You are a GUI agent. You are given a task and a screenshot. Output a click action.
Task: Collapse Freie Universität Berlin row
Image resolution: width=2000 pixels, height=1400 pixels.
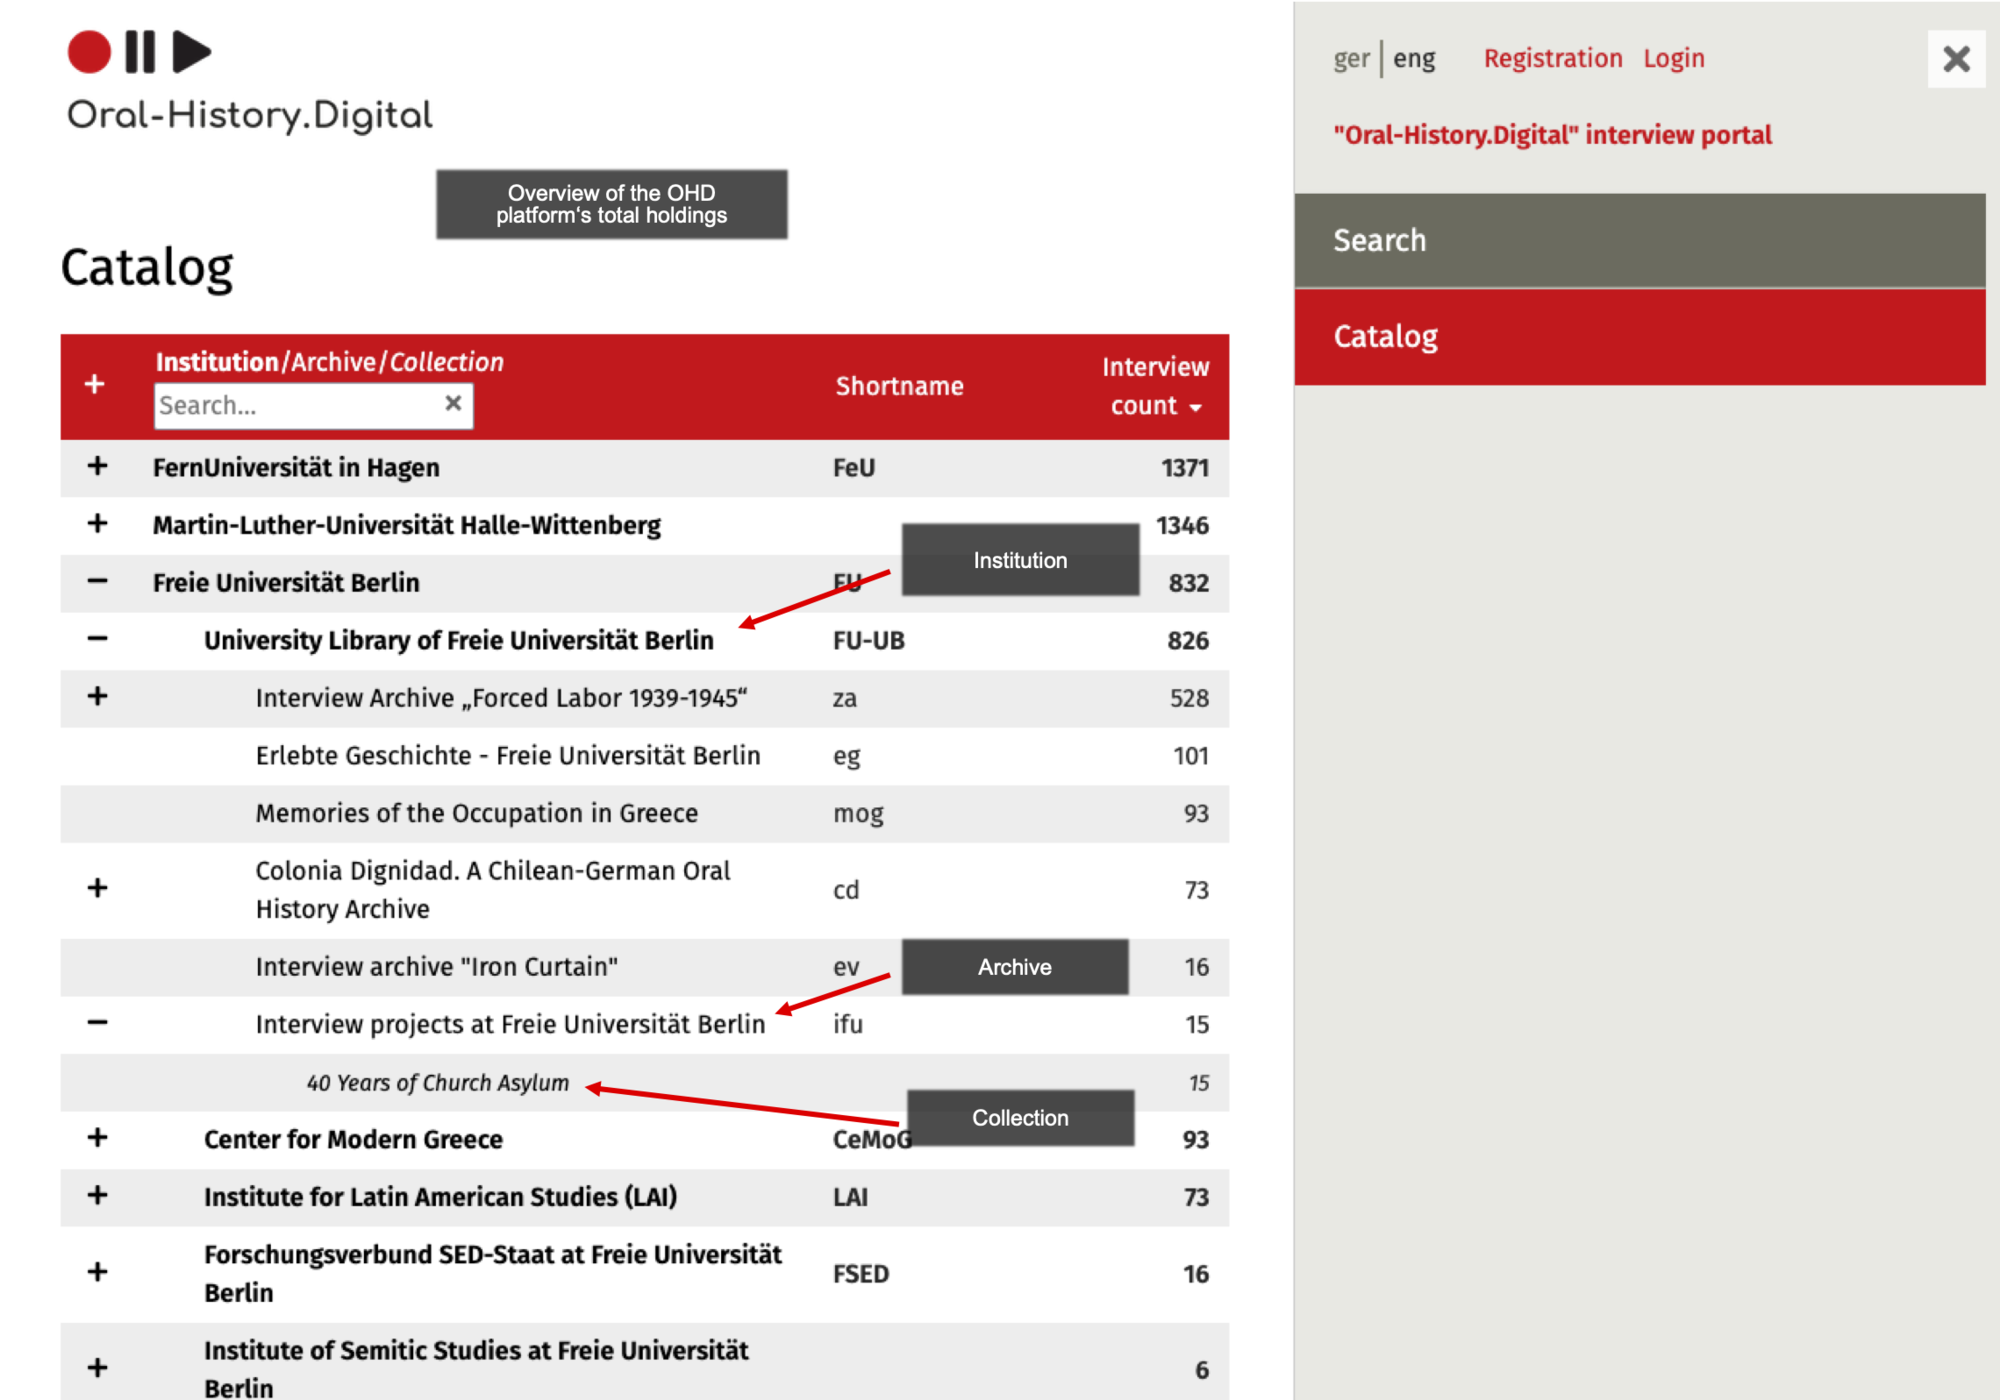coord(97,581)
